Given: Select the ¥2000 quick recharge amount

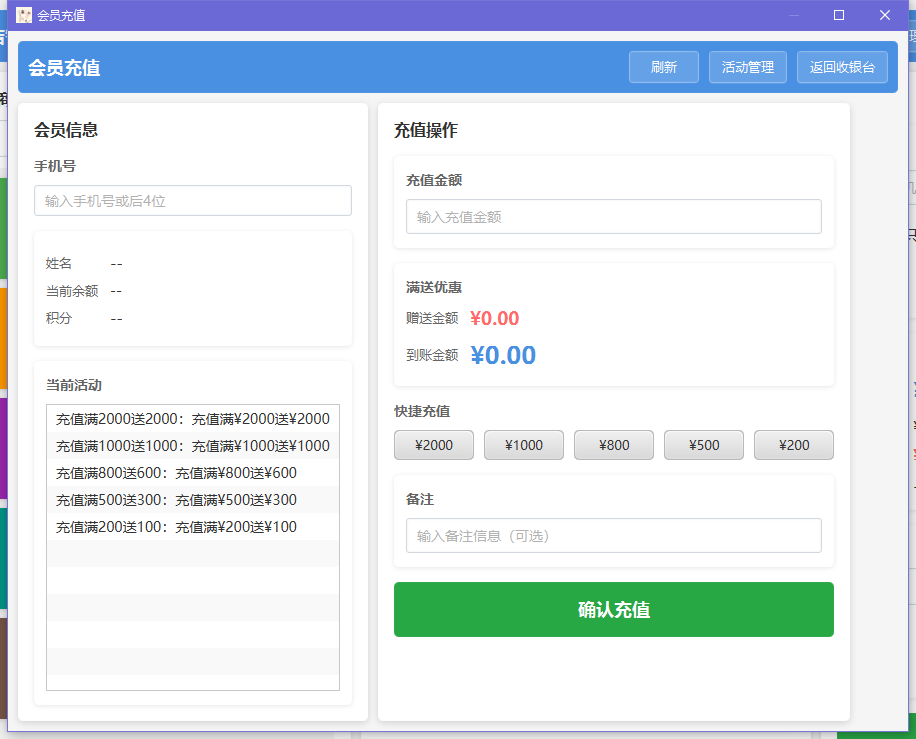Looking at the screenshot, I should coord(433,445).
